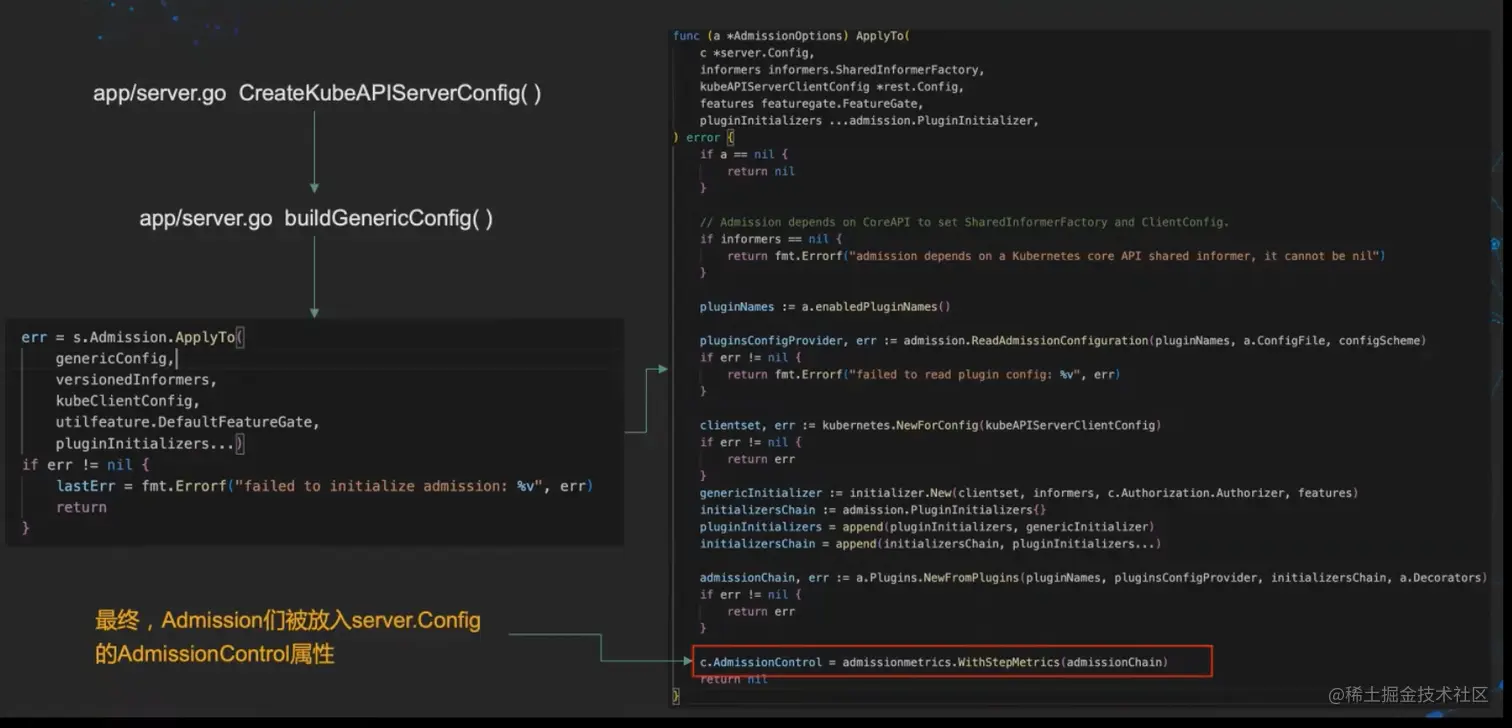This screenshot has height=728, width=1512.
Task: Click the 'c.AdmissionControl = admissionmetrics.WithStepMetrics(admissionChain)' line
Action: pyautogui.click(x=934, y=661)
